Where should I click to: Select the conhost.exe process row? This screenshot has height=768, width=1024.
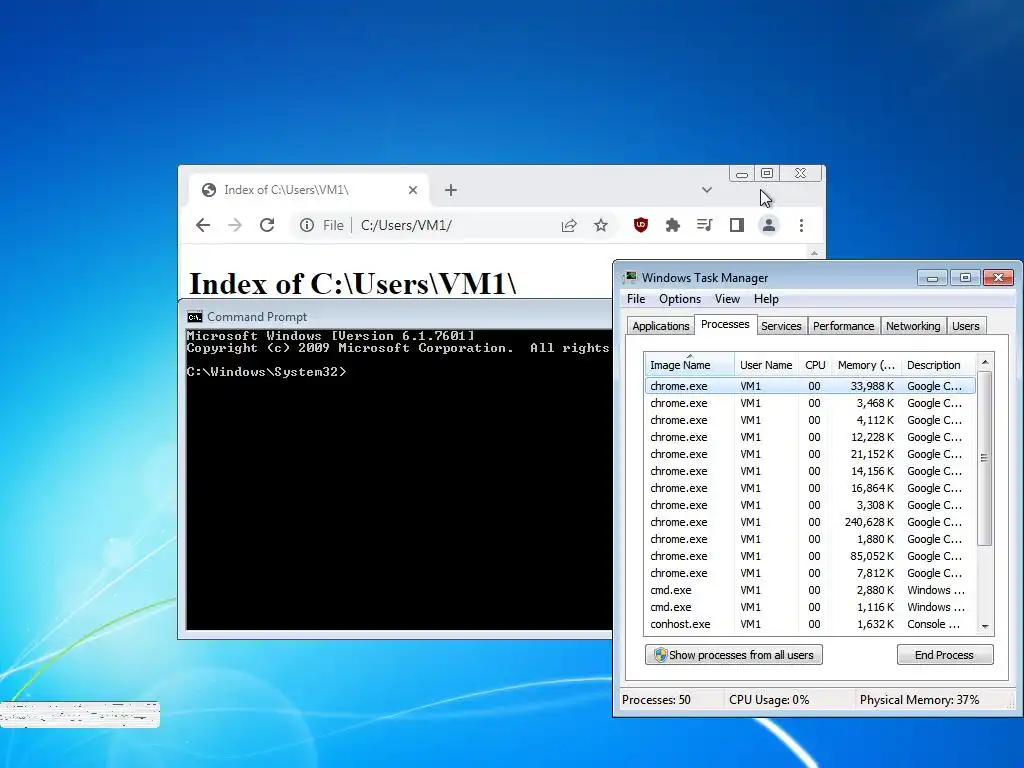click(810, 624)
